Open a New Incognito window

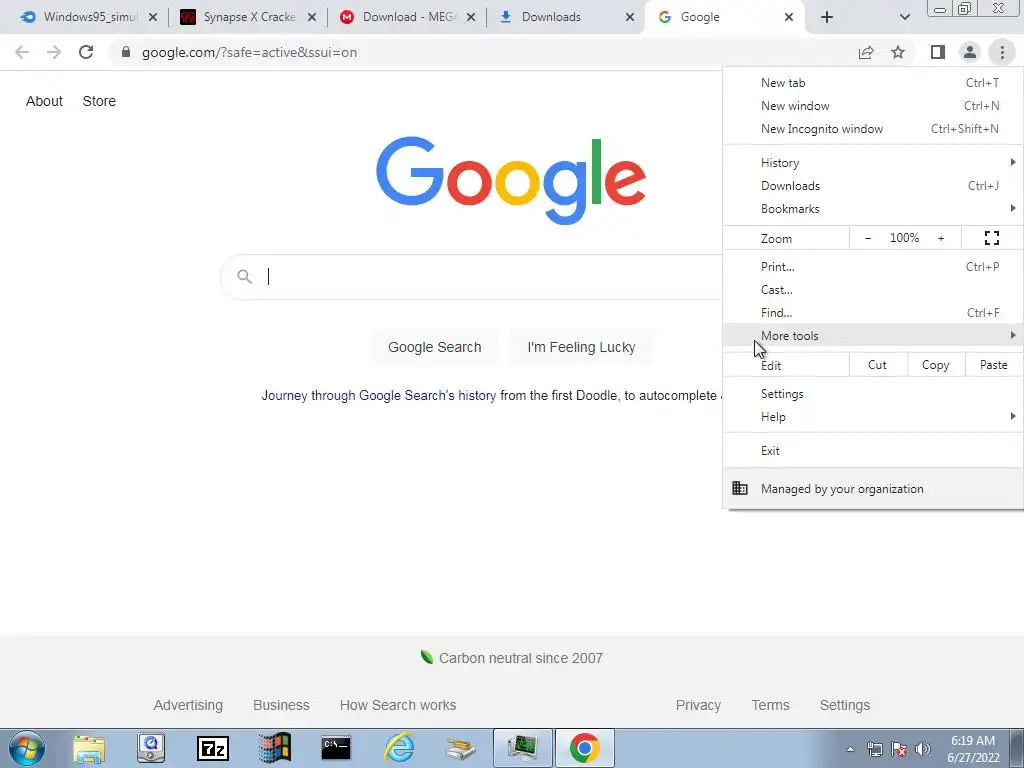click(x=873, y=129)
